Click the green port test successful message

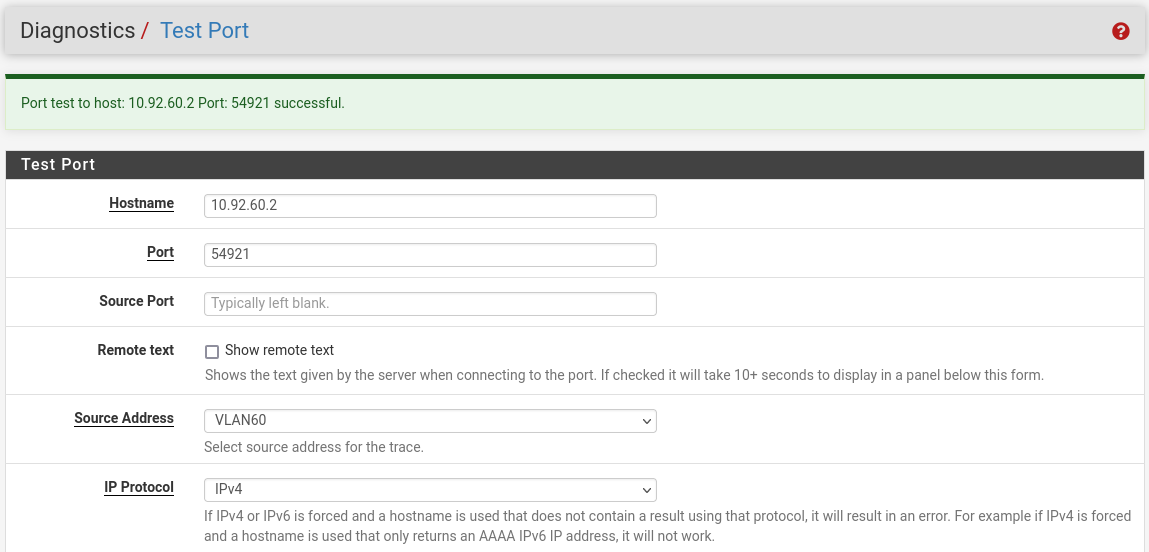pos(183,103)
